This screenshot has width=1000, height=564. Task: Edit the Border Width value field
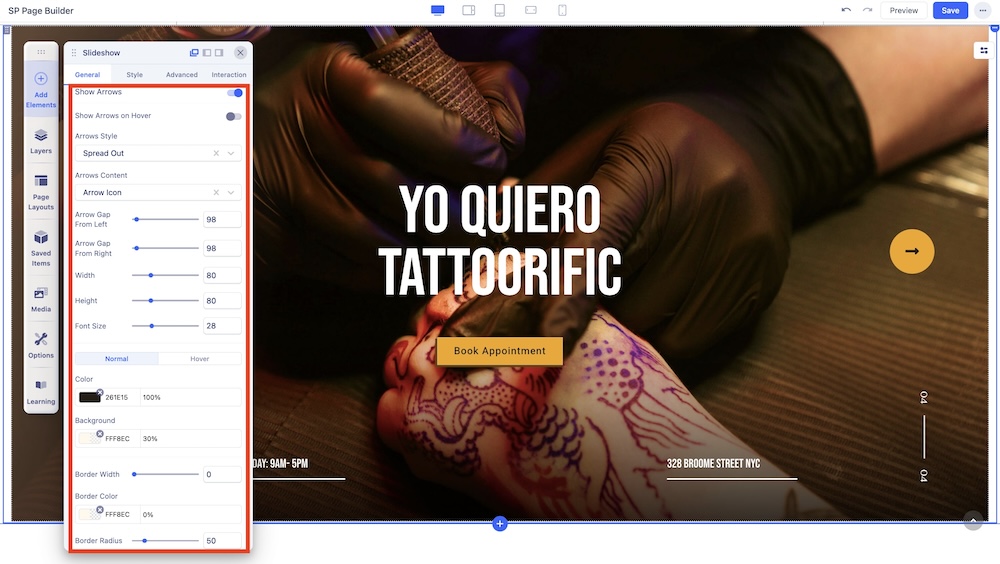click(x=222, y=474)
